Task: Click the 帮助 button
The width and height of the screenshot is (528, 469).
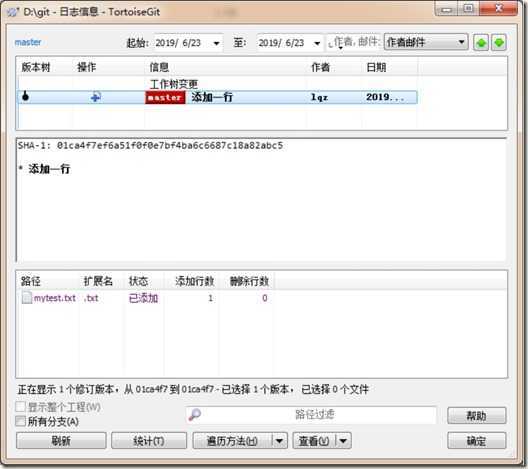Action: tap(476, 416)
